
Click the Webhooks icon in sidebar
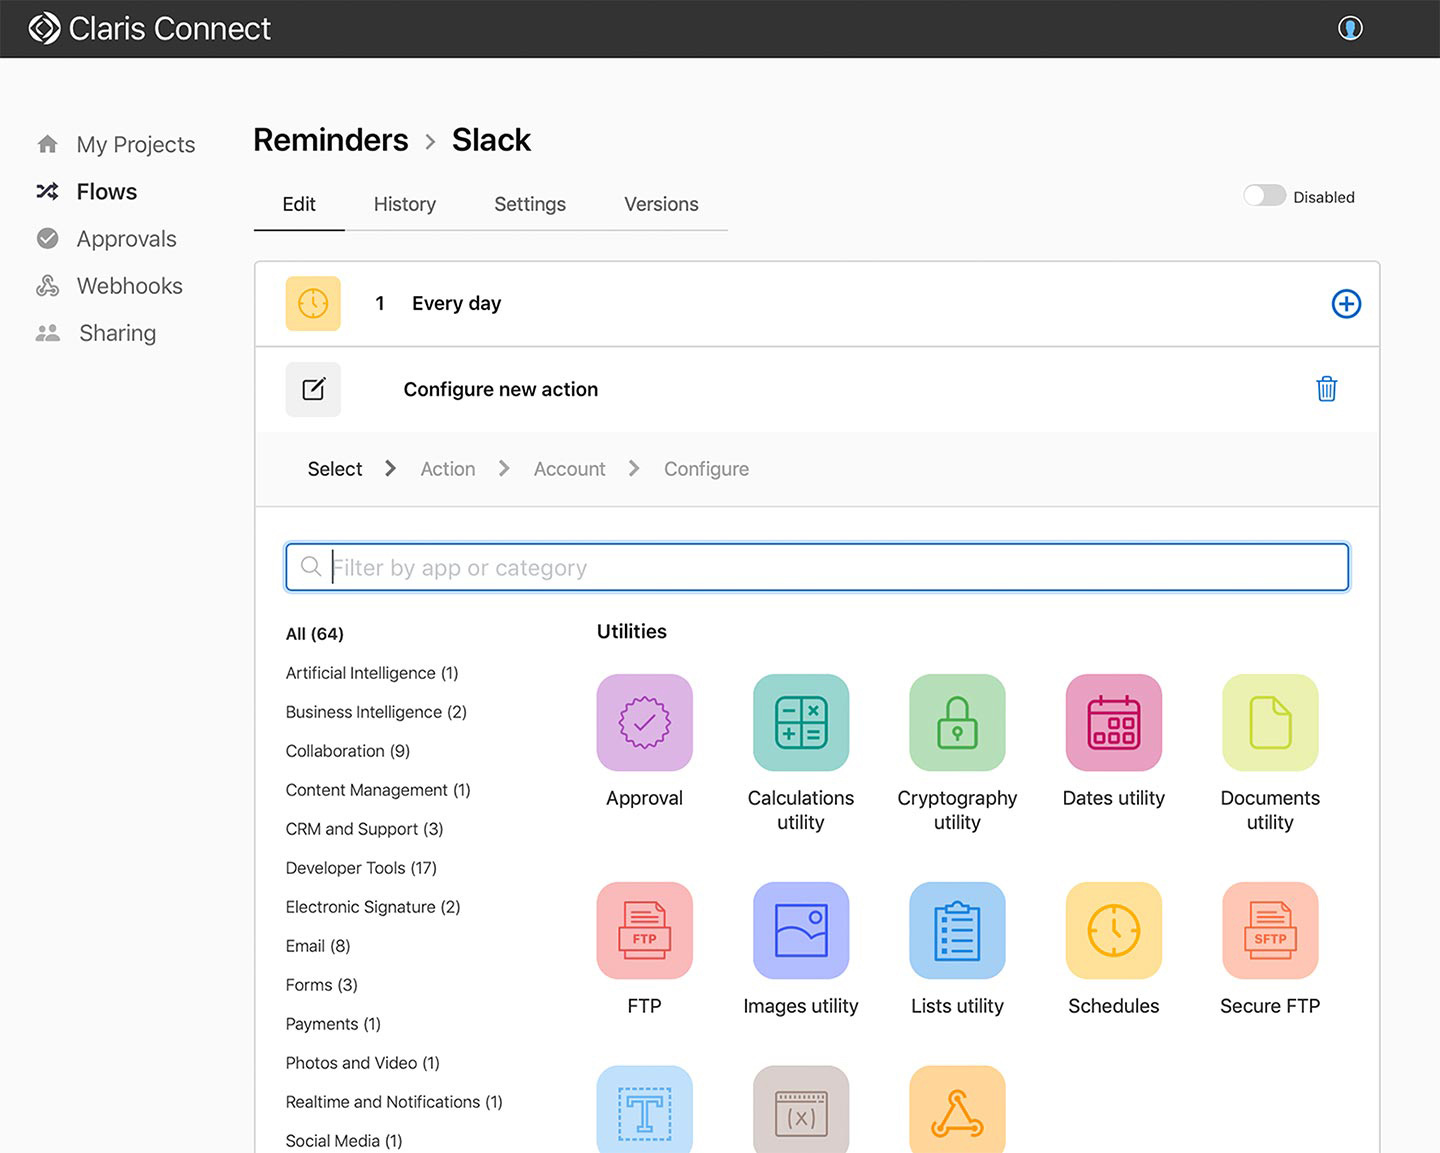click(x=47, y=286)
